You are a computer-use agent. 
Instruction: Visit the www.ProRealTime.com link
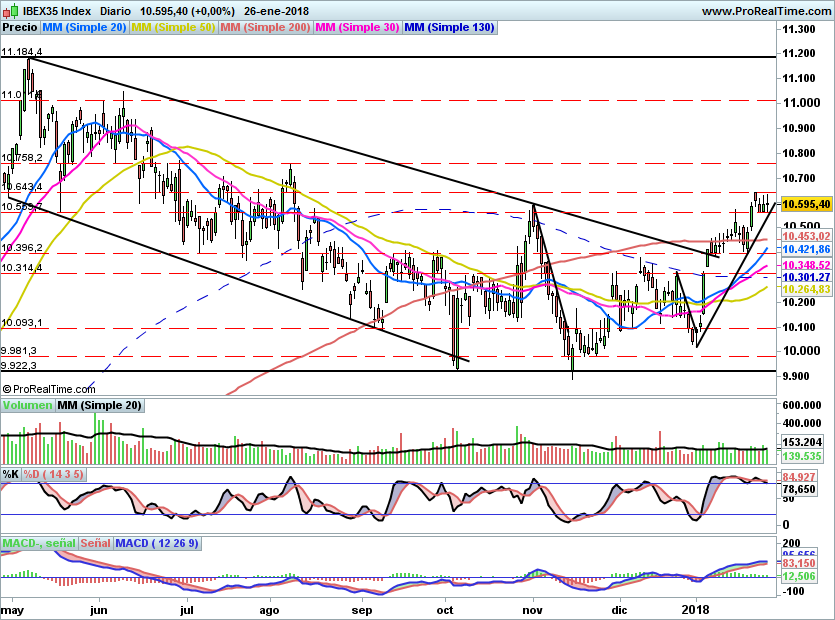click(766, 10)
